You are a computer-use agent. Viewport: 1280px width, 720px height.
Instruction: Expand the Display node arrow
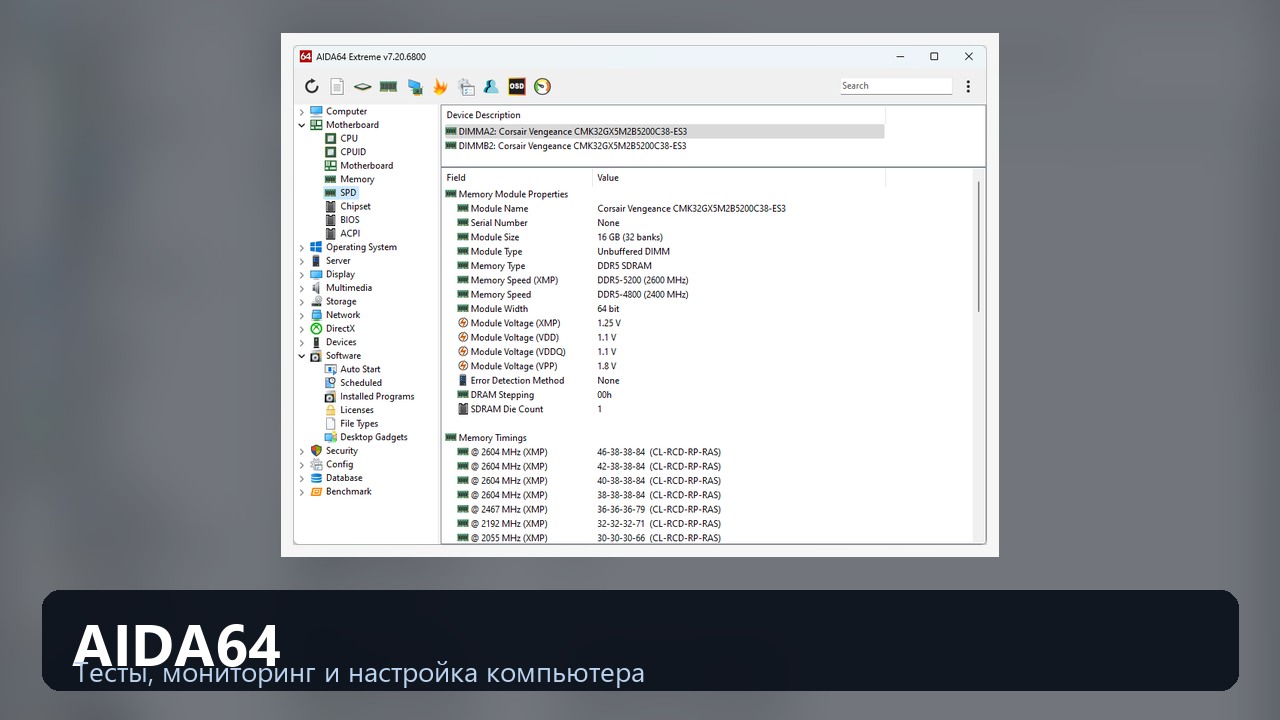coord(302,274)
